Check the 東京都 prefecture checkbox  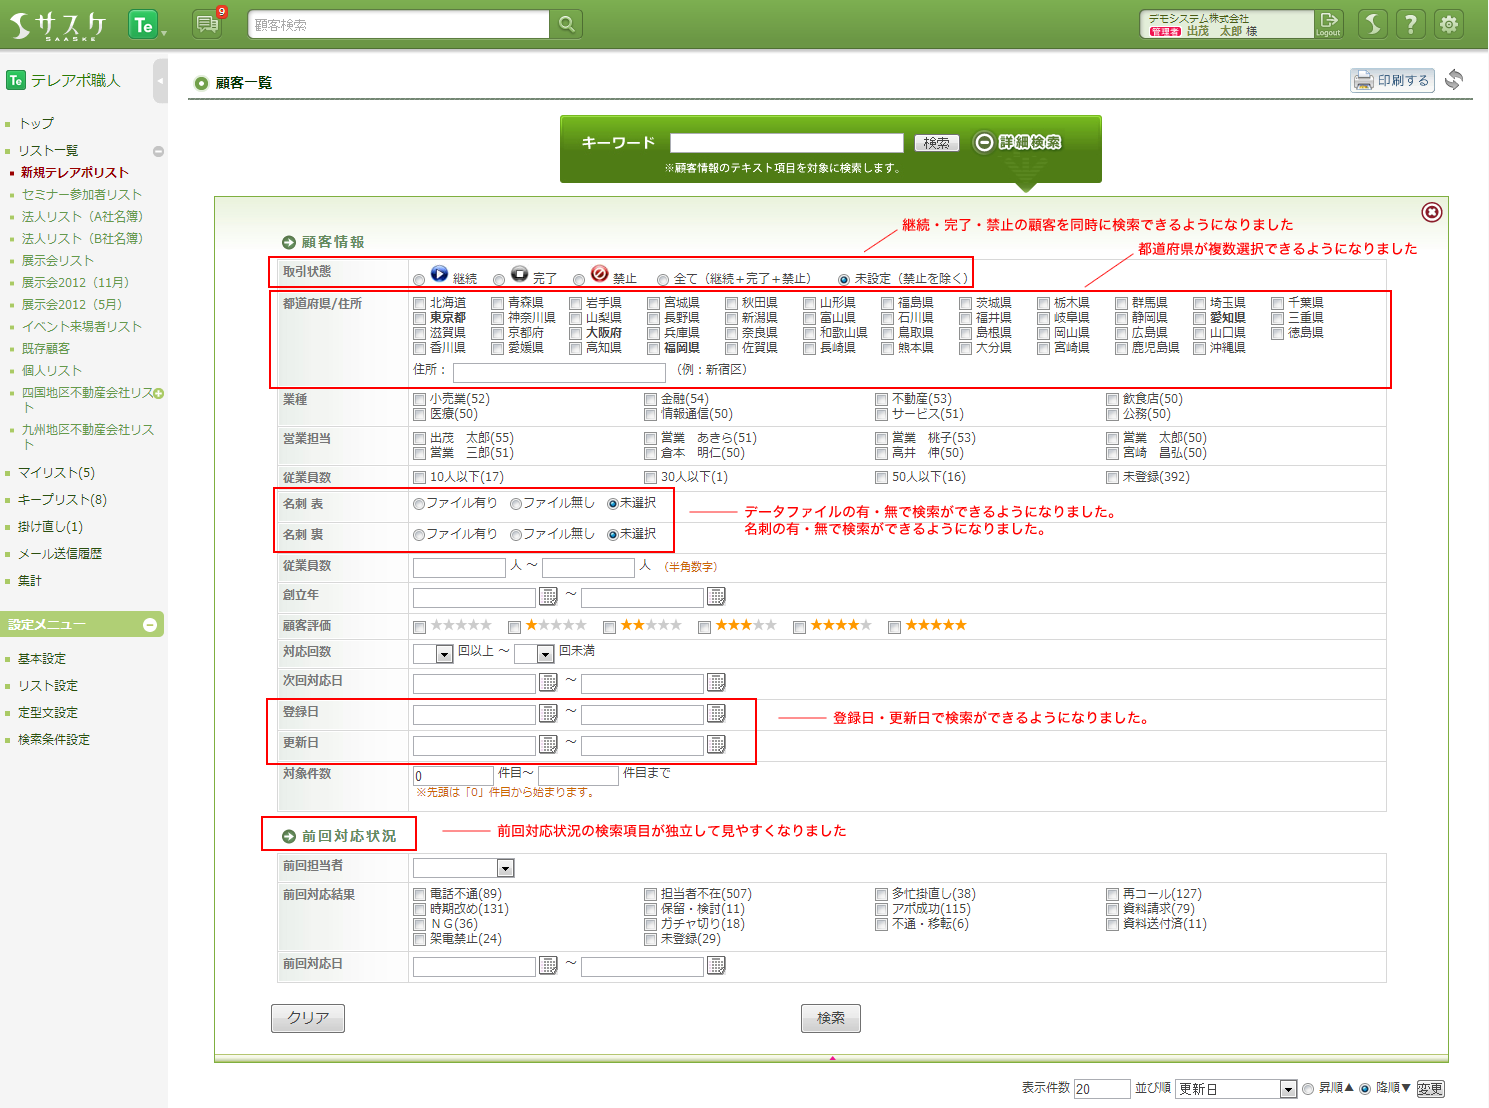click(420, 318)
